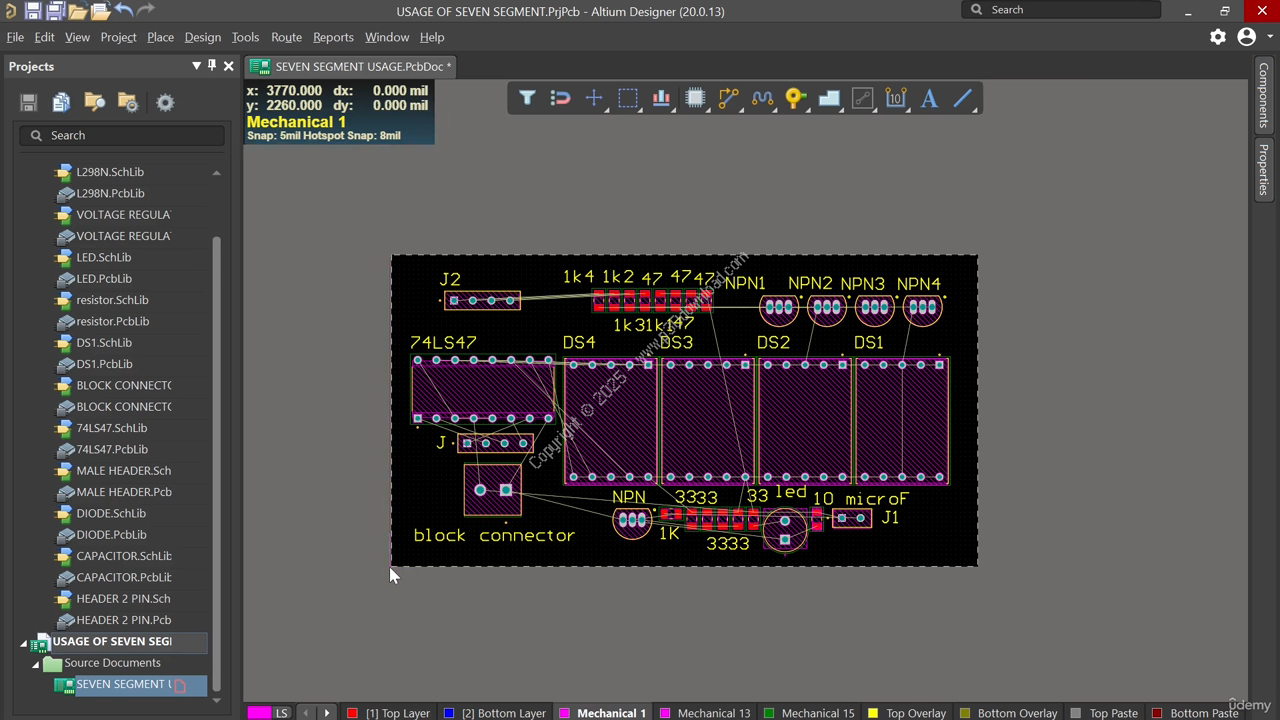
Task: Pick the place via tool
Action: tap(795, 98)
